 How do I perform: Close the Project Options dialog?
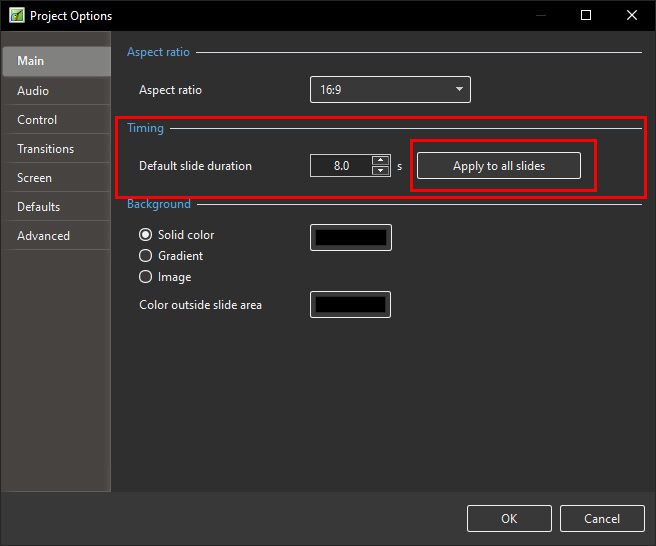point(631,15)
